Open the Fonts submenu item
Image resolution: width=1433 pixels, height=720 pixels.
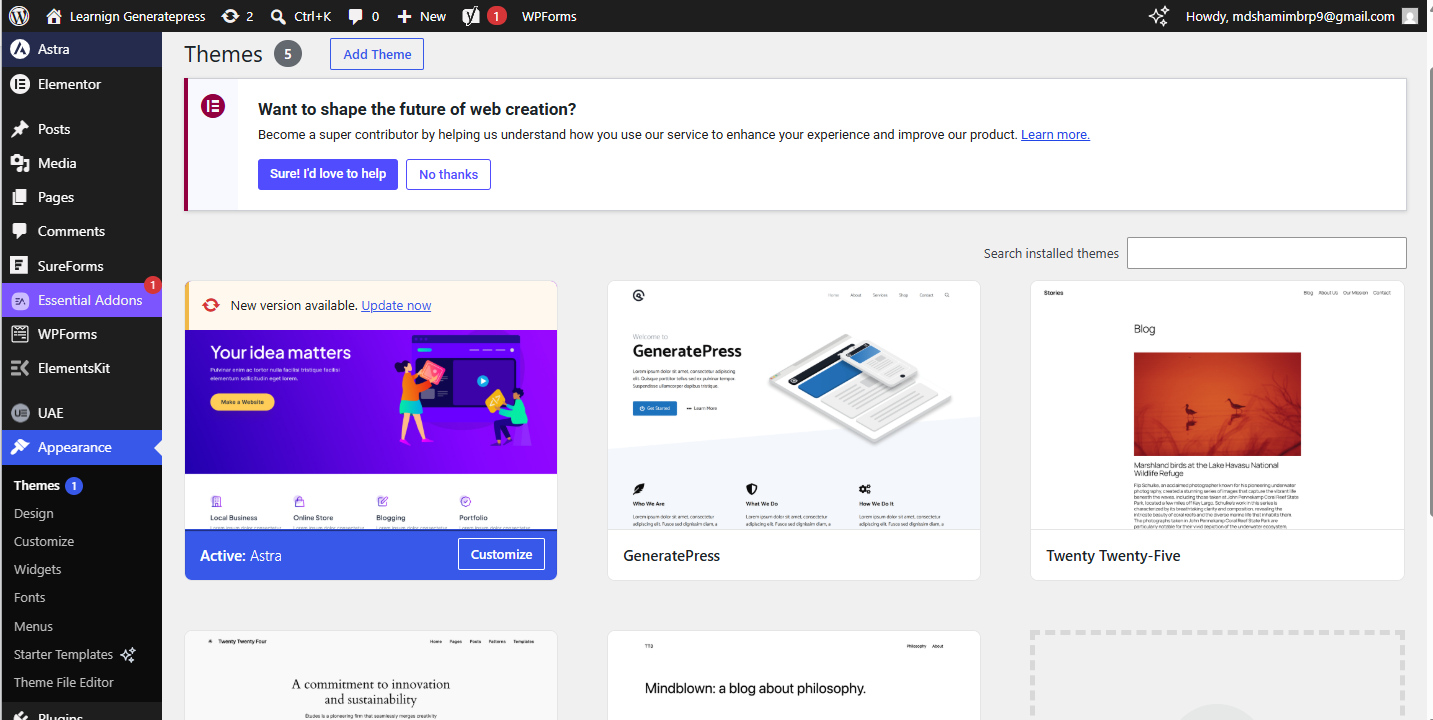pos(30,597)
